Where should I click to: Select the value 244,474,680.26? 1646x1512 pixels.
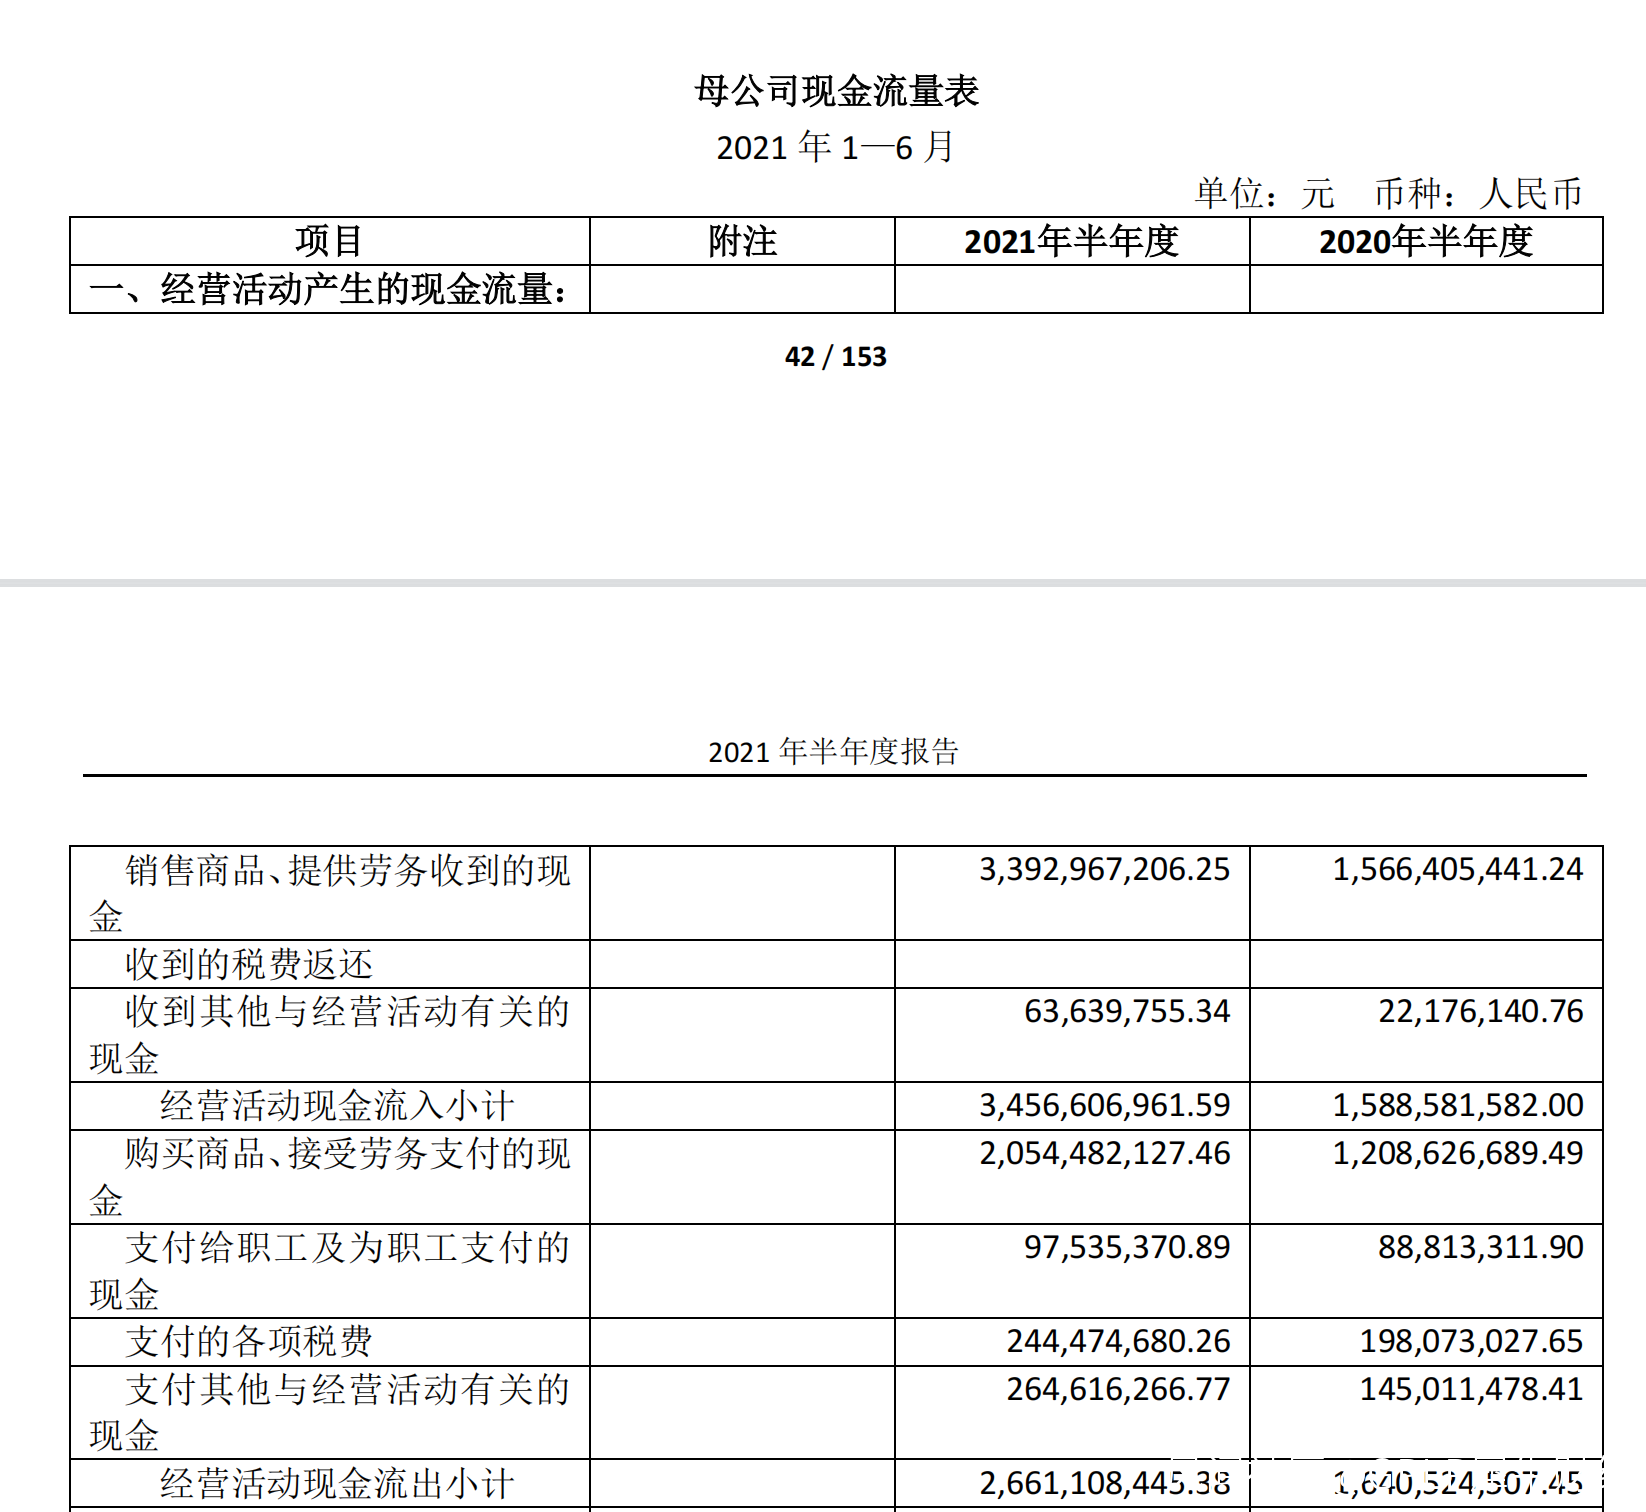(x=1118, y=1341)
